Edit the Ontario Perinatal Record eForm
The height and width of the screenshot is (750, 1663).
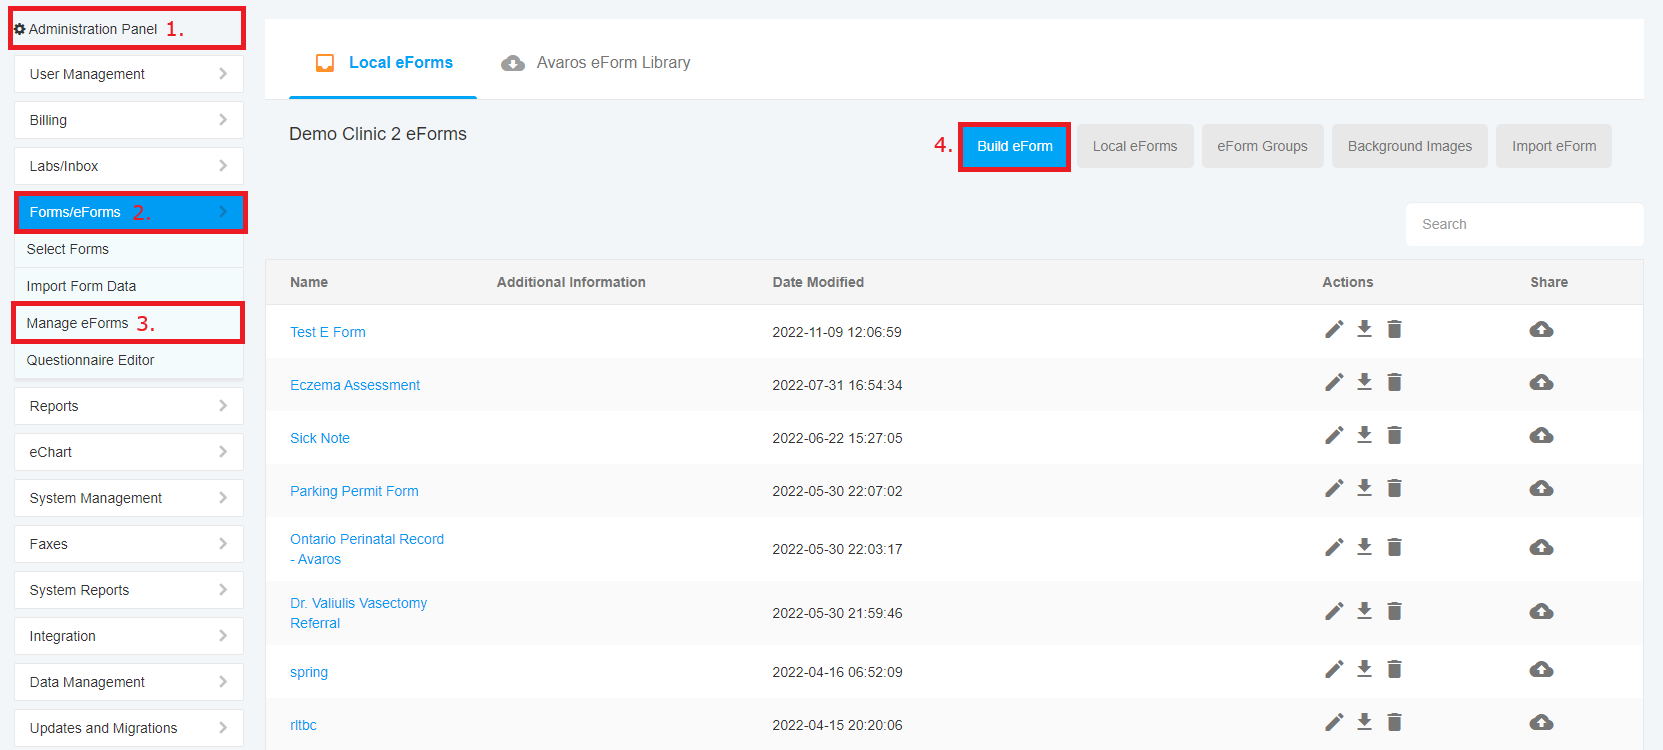[x=1334, y=548]
